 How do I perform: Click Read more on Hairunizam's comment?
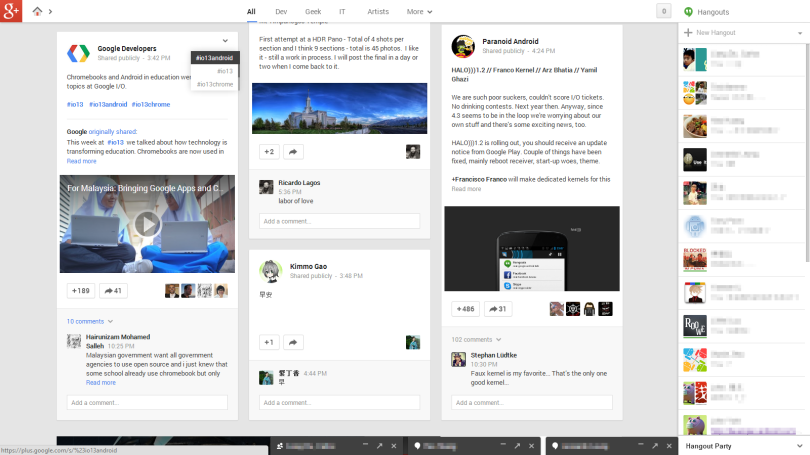101,383
